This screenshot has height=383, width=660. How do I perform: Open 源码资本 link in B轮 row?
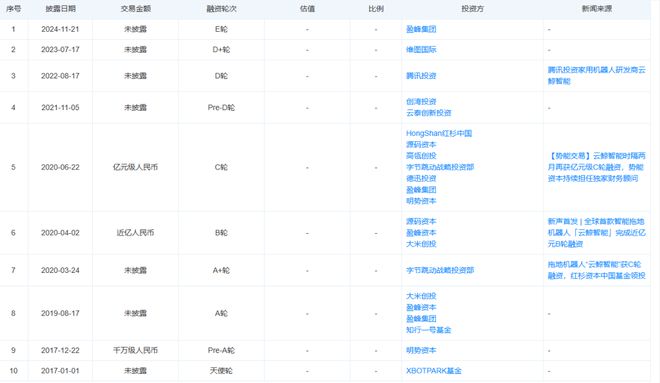pyautogui.click(x=421, y=221)
